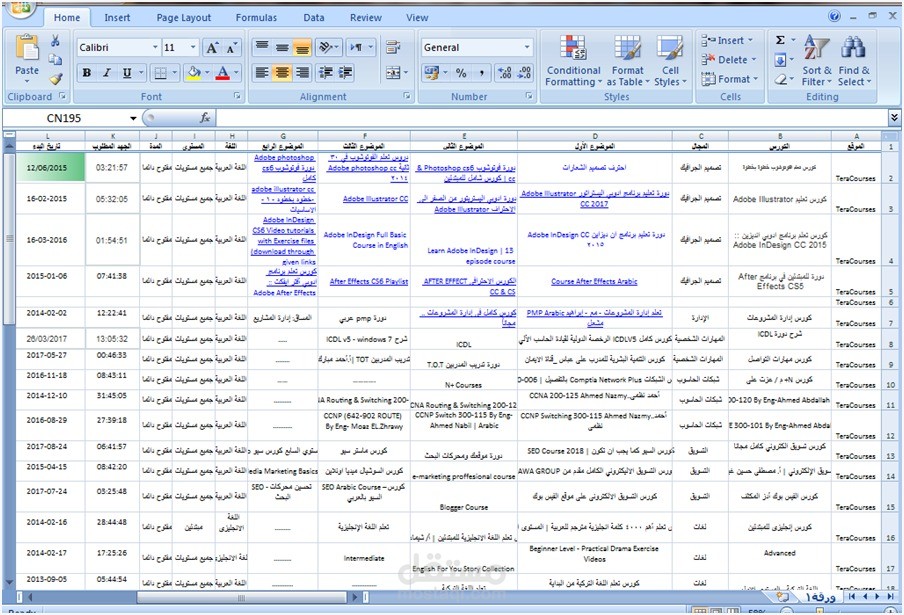Apply the Accounting Number Format icon
The height and width of the screenshot is (615, 904).
[x=431, y=73]
